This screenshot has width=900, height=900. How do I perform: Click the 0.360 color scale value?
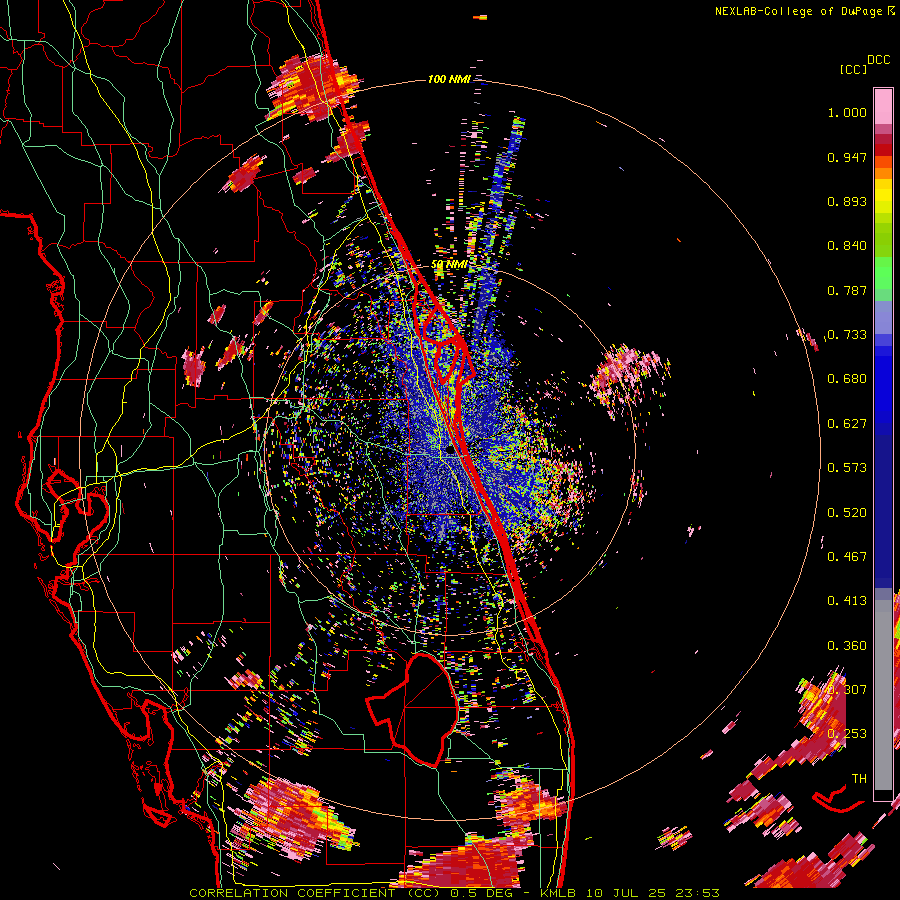(x=847, y=646)
